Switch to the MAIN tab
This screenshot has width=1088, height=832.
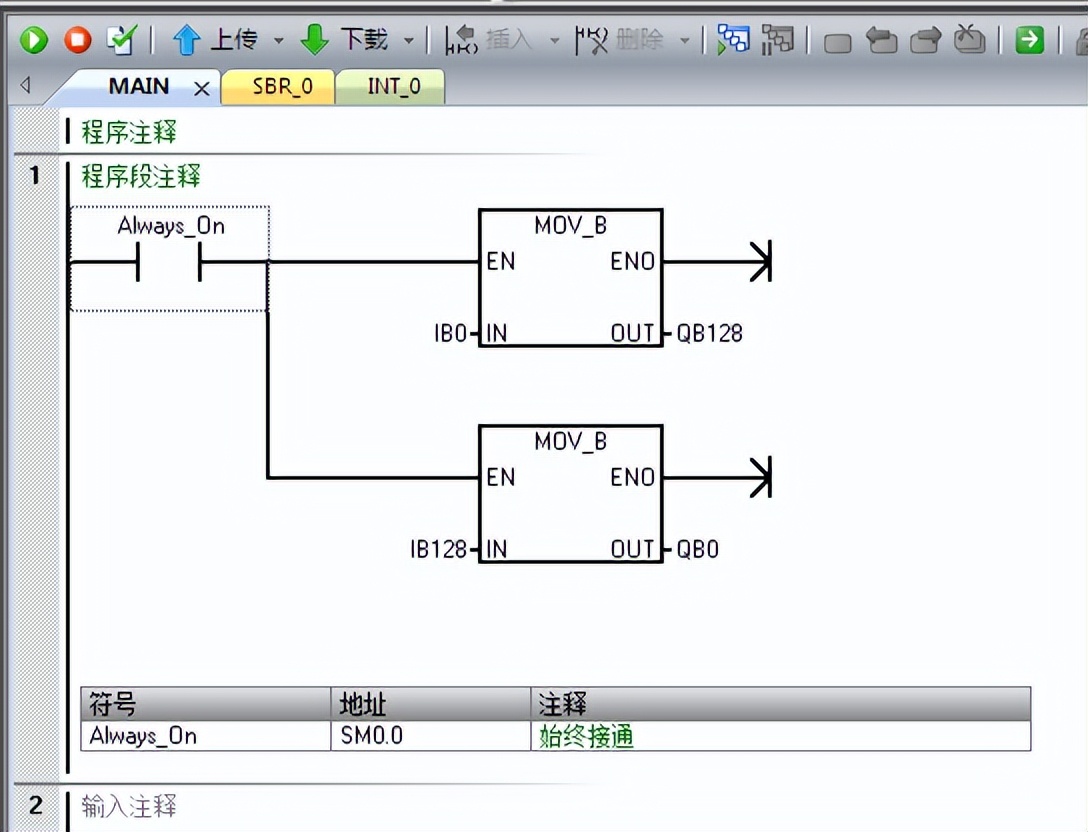139,87
